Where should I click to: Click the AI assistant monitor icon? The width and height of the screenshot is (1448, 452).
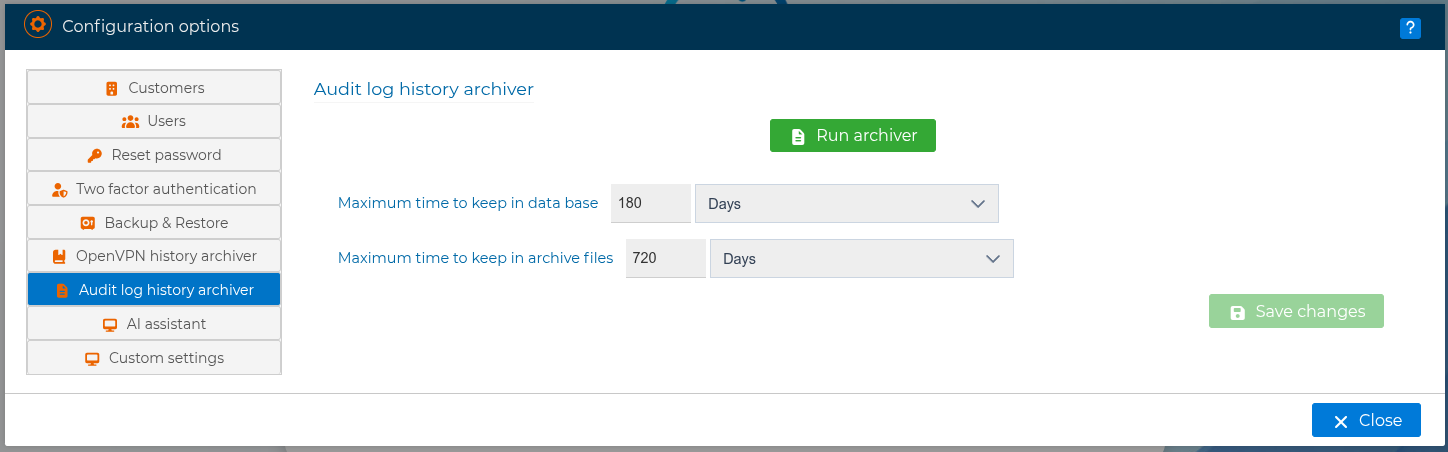coord(110,324)
